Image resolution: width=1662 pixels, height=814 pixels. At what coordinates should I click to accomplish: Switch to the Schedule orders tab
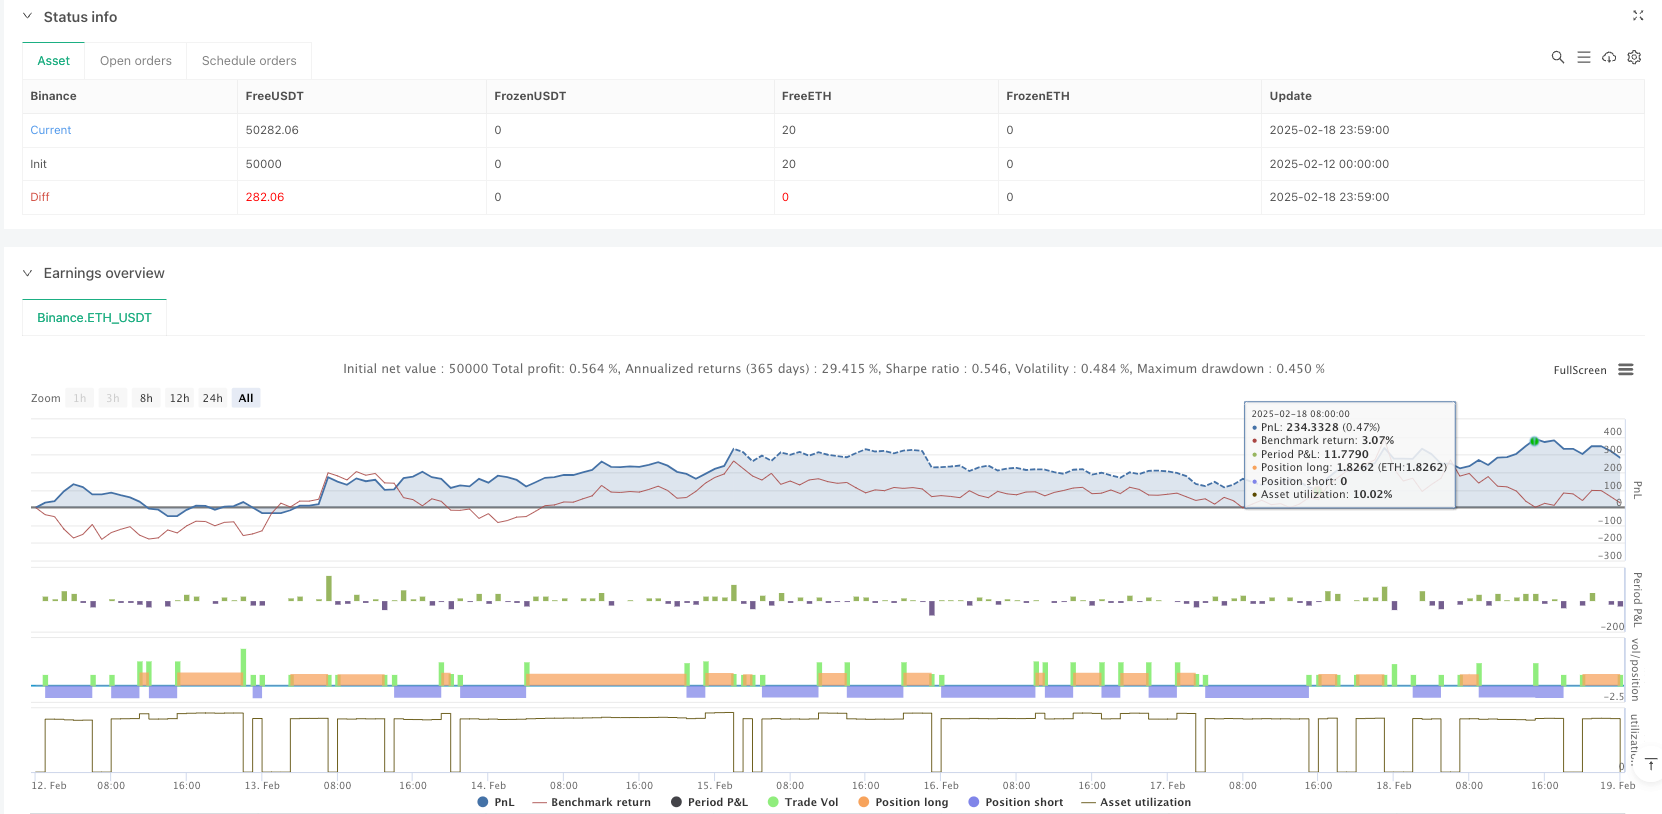pyautogui.click(x=249, y=61)
